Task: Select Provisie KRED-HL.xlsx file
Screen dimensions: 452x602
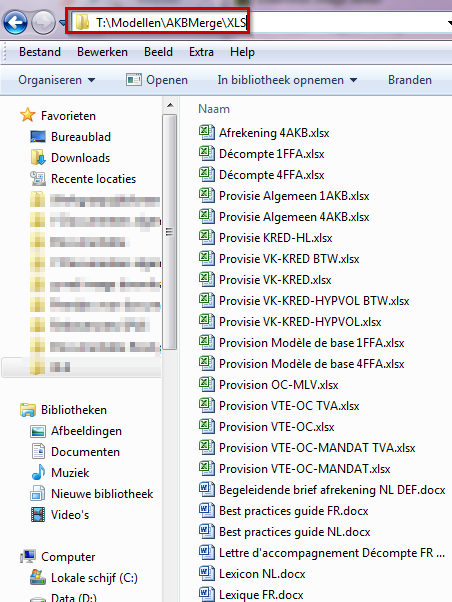Action: [265, 238]
